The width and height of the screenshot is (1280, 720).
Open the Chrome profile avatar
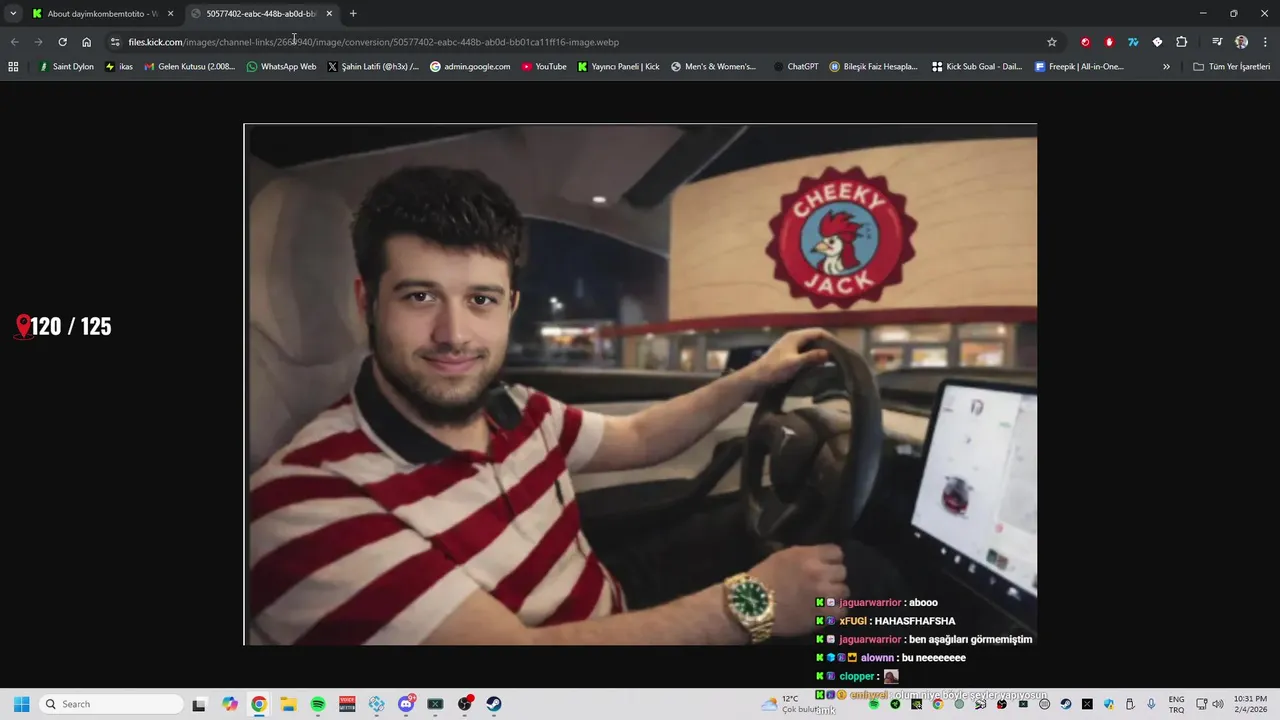1241,42
